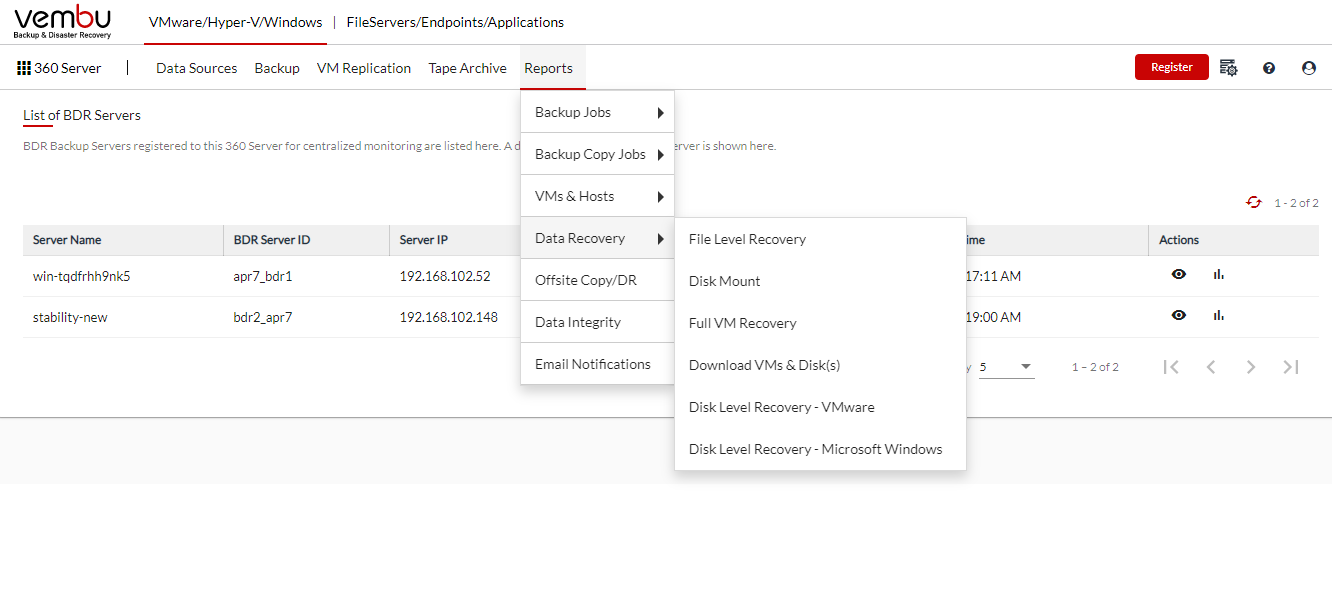Open the 360 Server grid icon
The height and width of the screenshot is (604, 1332).
pyautogui.click(x=24, y=68)
